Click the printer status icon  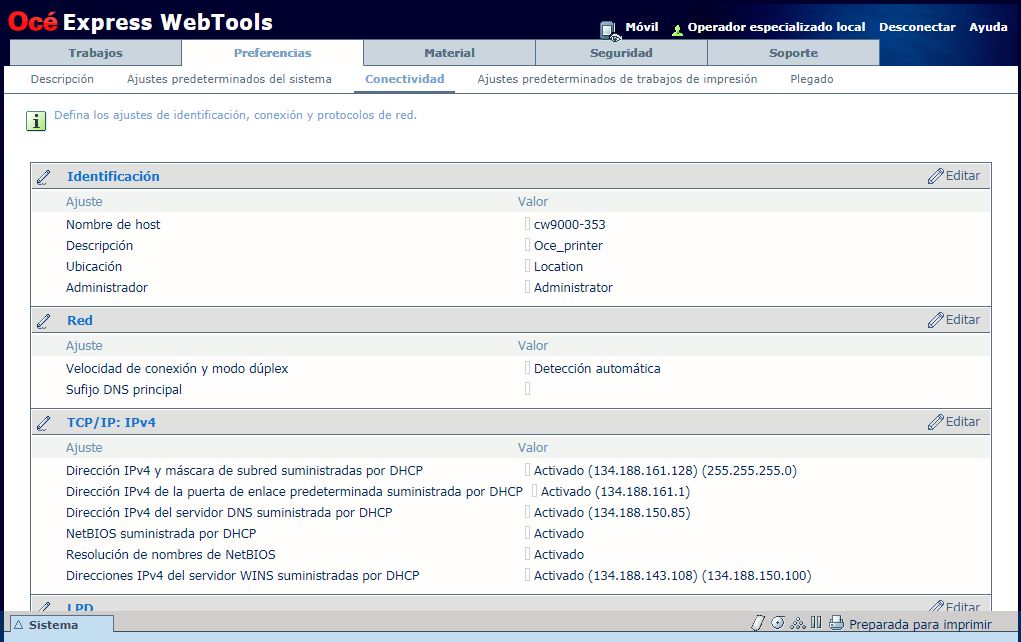pyautogui.click(x=836, y=623)
